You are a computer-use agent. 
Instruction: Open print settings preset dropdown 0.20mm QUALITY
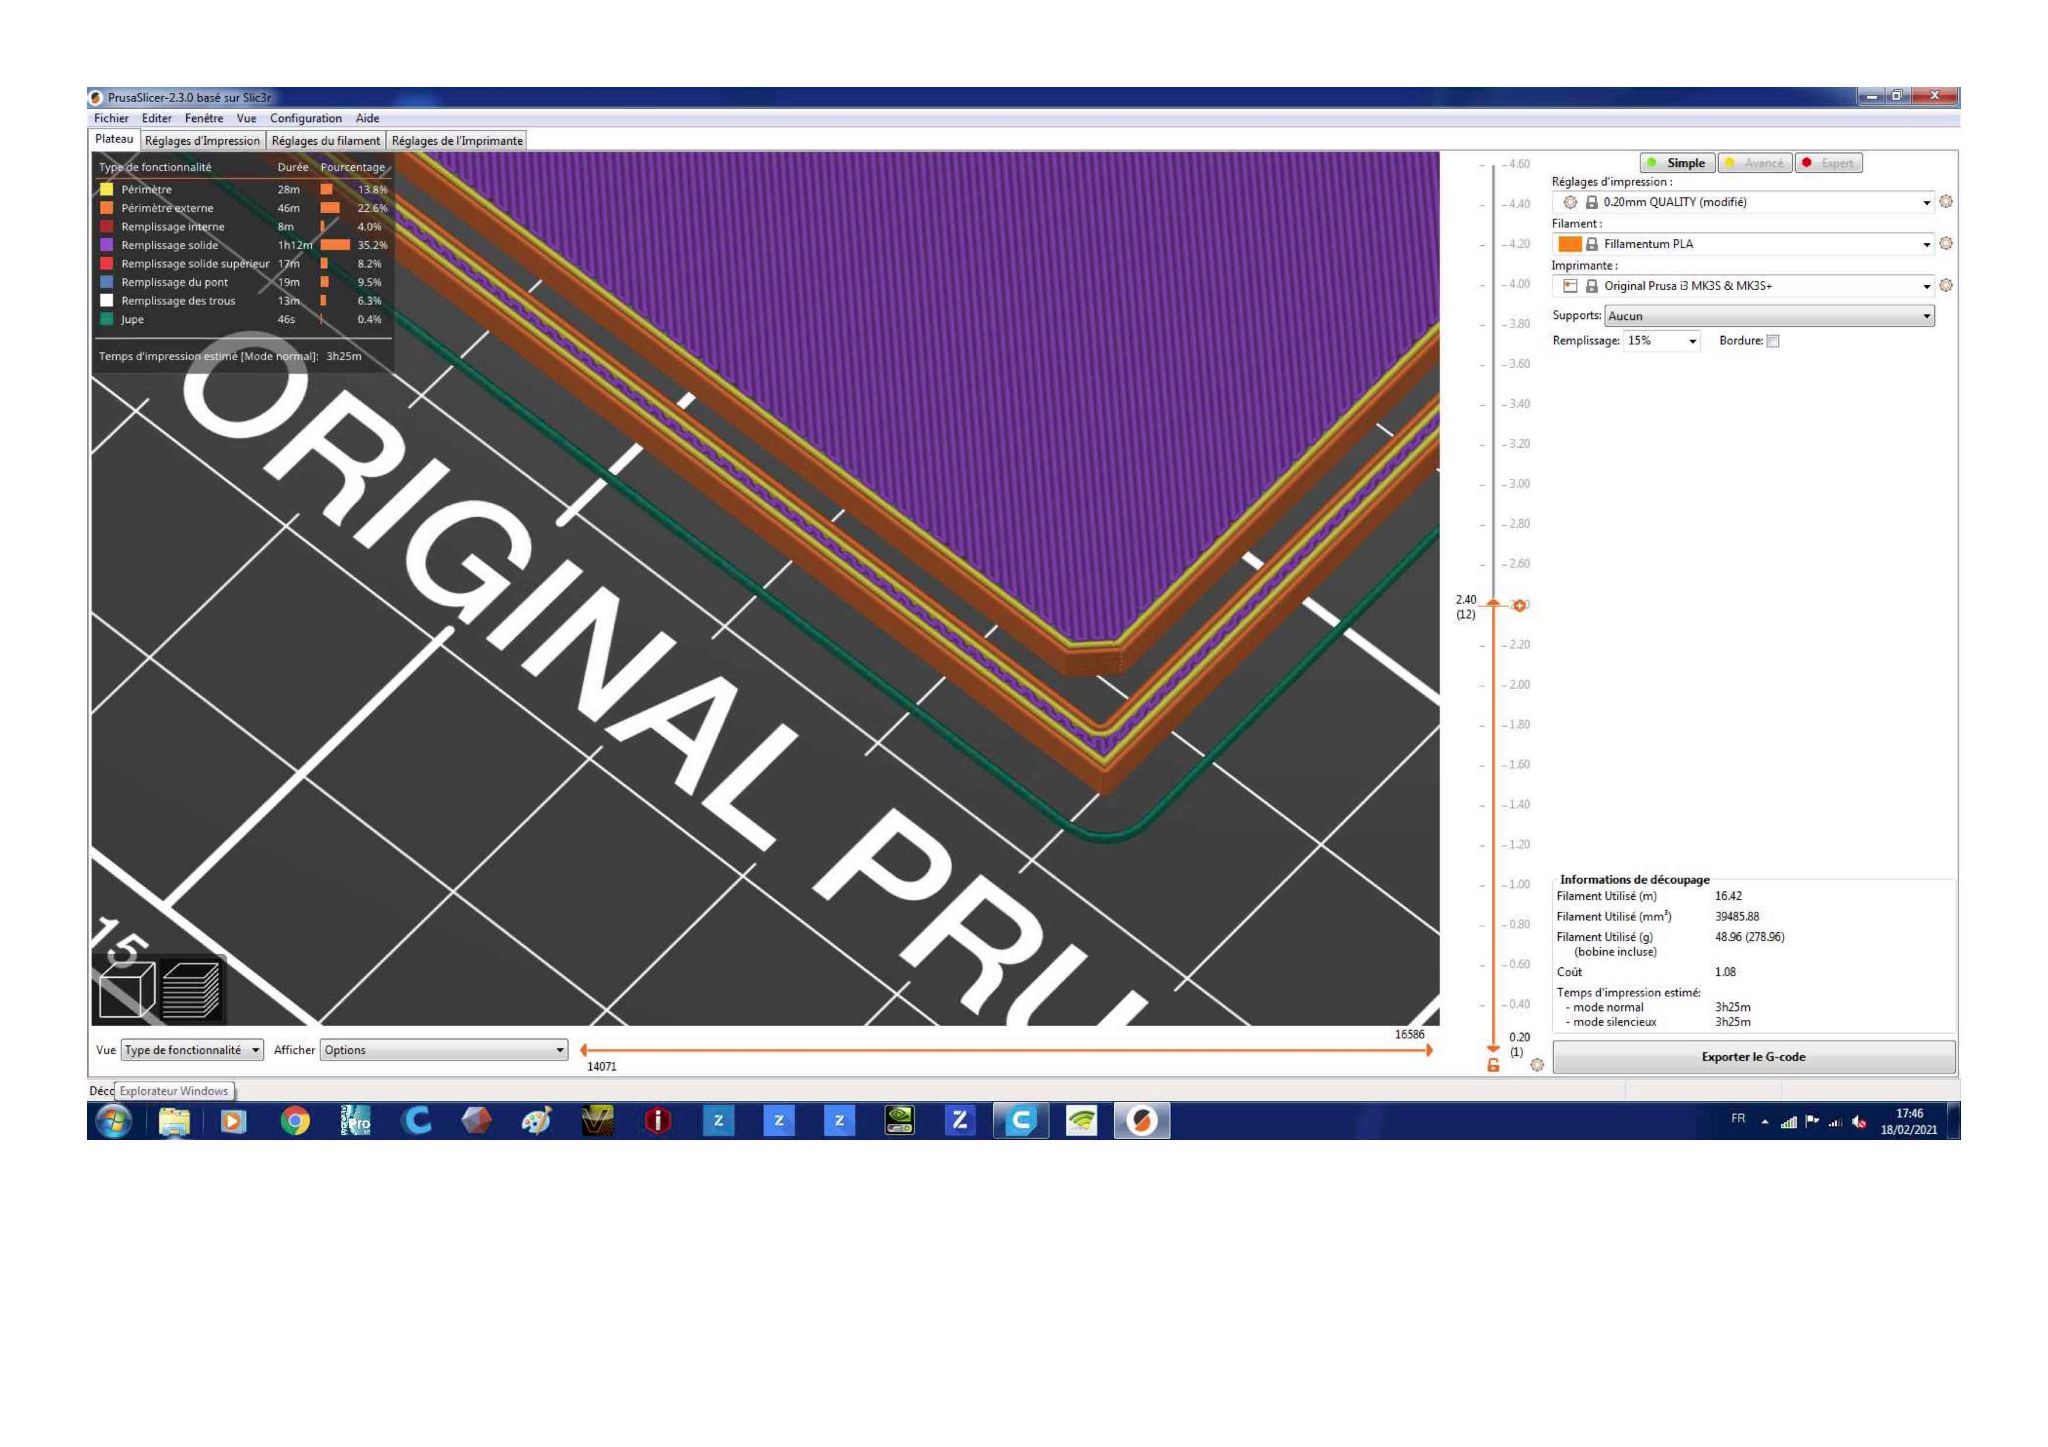(1744, 202)
